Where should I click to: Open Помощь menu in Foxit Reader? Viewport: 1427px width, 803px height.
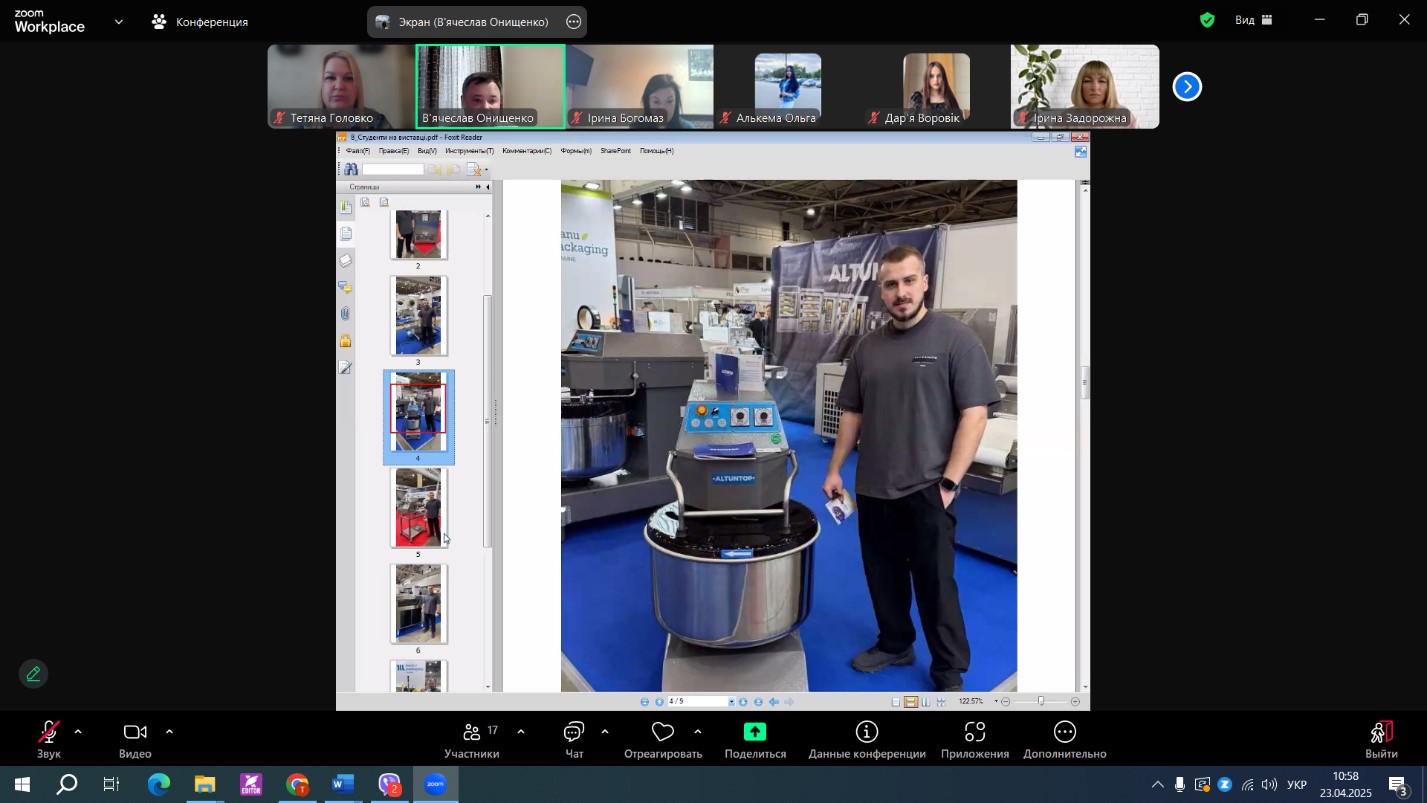click(x=657, y=151)
